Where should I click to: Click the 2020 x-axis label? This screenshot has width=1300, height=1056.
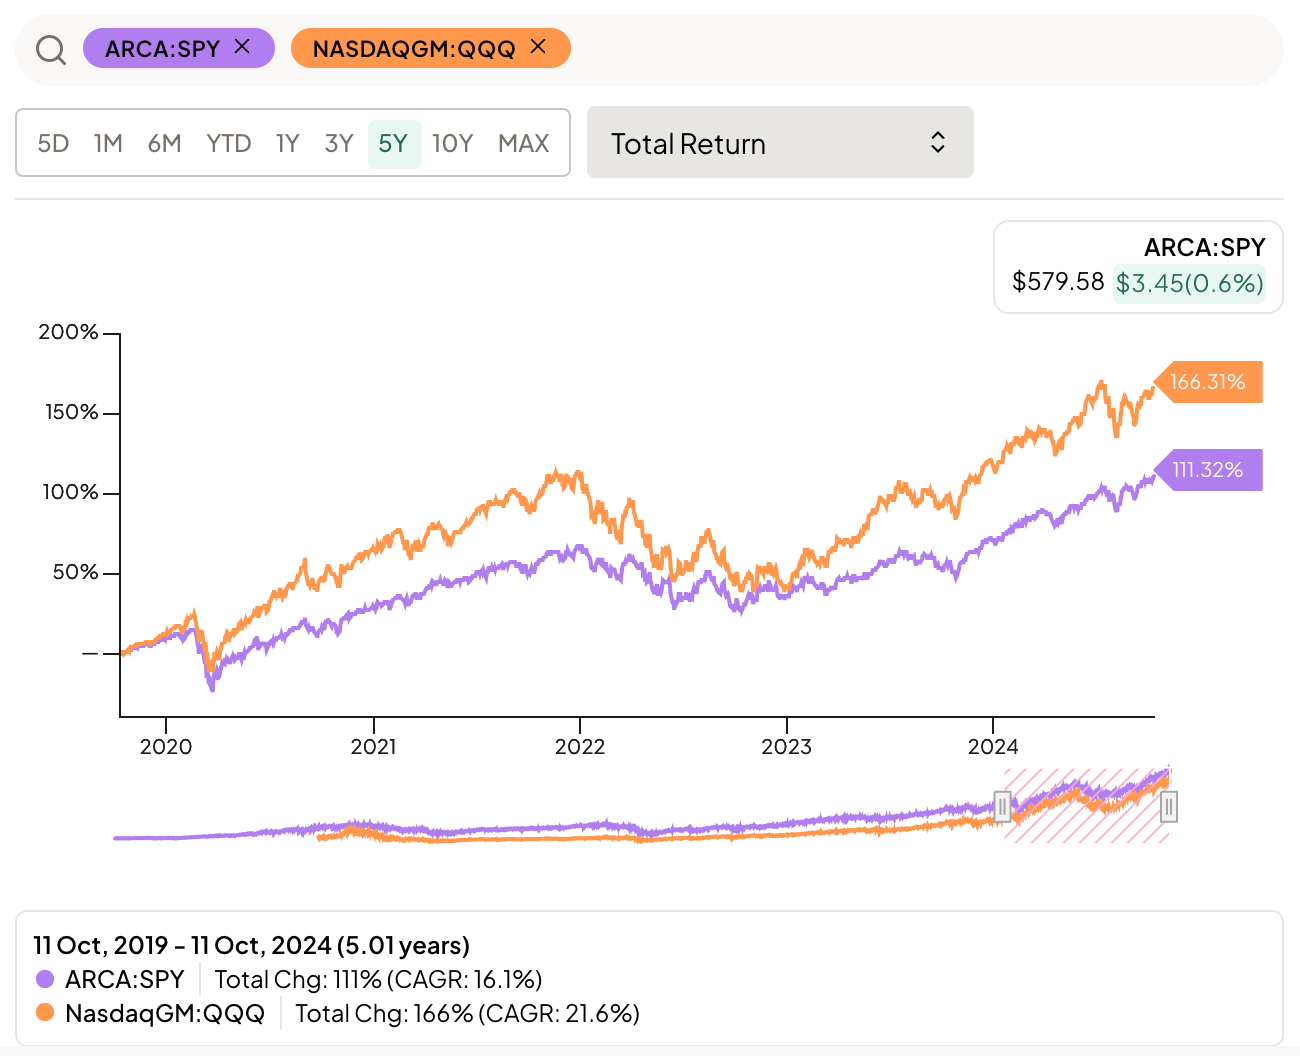tap(166, 747)
